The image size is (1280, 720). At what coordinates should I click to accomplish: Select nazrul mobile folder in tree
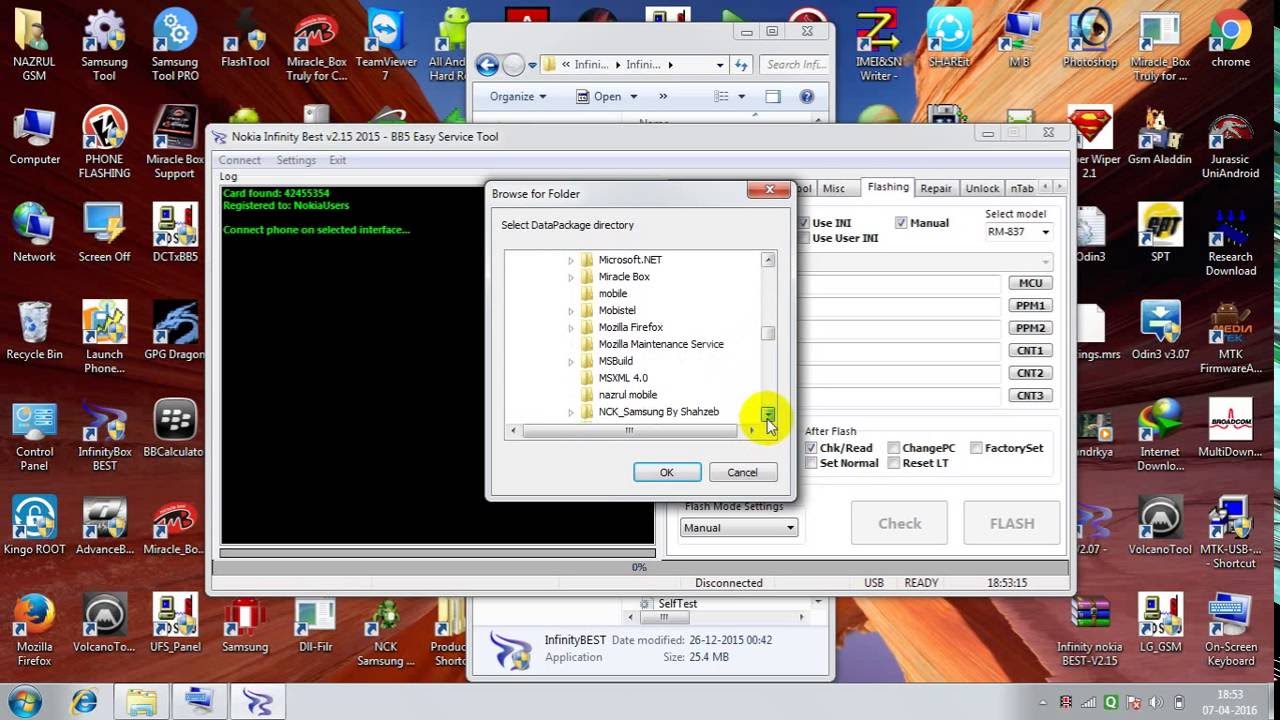pyautogui.click(x=627, y=395)
